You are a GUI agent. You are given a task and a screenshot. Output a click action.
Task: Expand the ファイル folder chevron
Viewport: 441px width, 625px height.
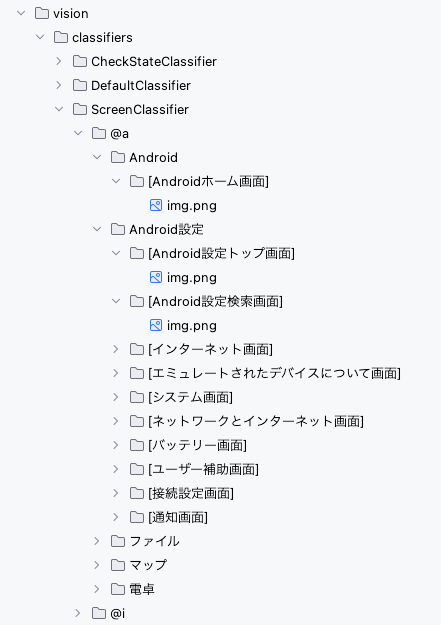click(x=97, y=541)
